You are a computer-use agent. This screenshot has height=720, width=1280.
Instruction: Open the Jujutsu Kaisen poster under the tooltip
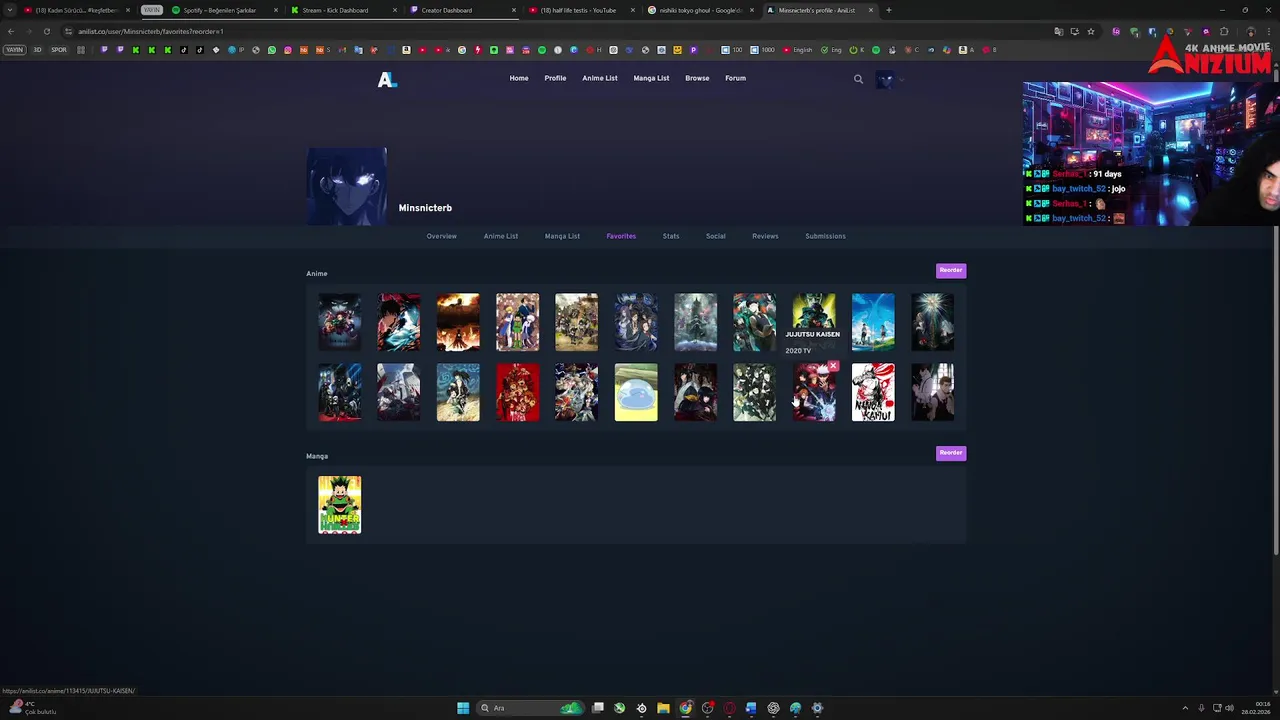click(814, 392)
